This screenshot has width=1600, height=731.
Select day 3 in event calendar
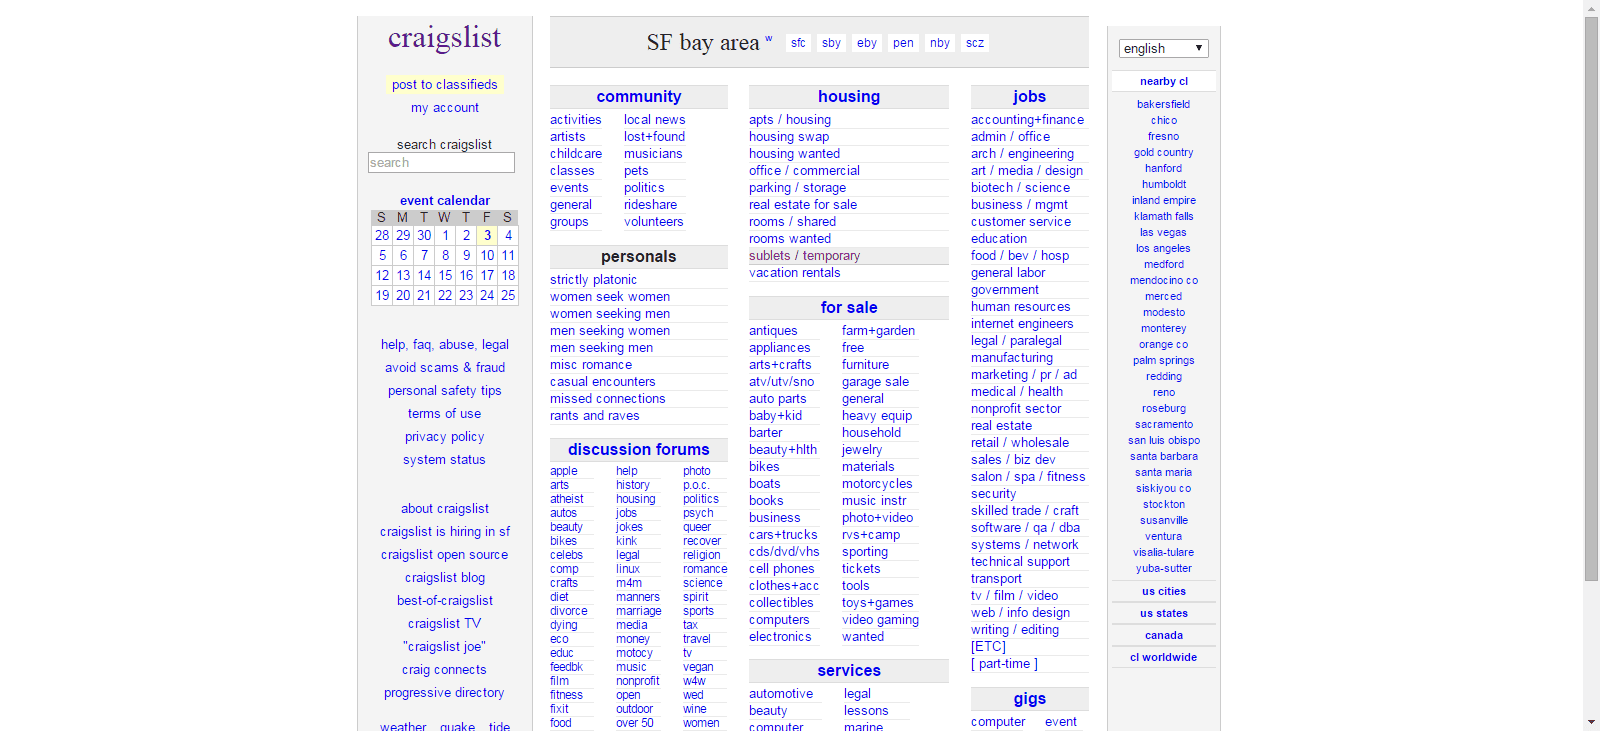pos(487,236)
